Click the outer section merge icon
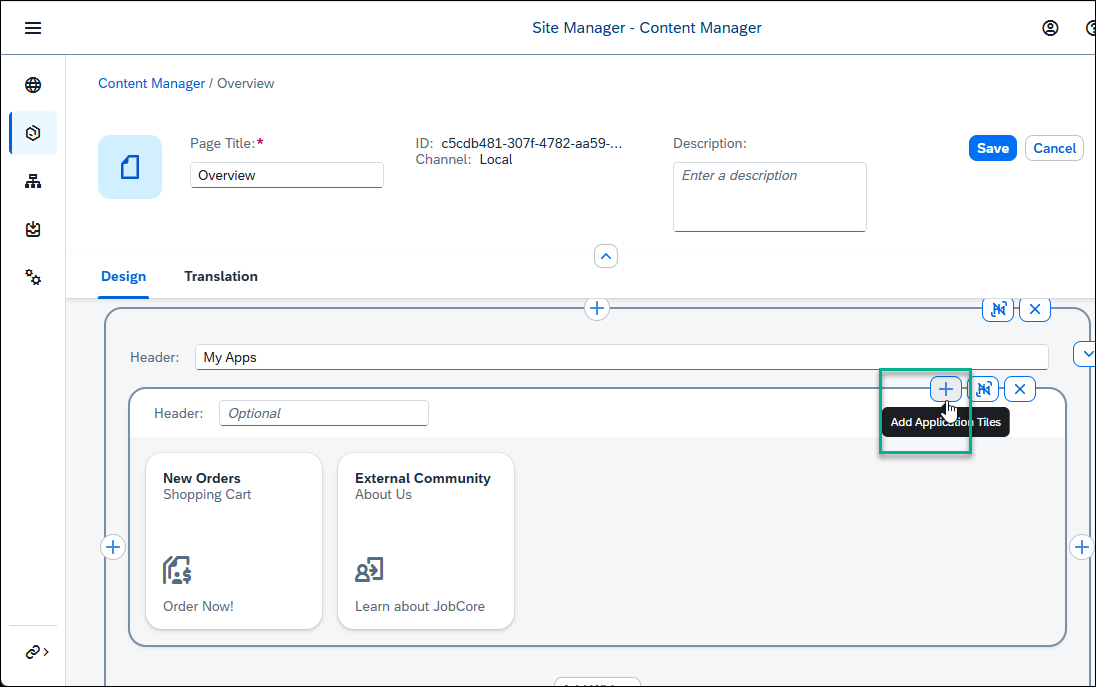Viewport: 1096px width, 687px height. click(998, 309)
